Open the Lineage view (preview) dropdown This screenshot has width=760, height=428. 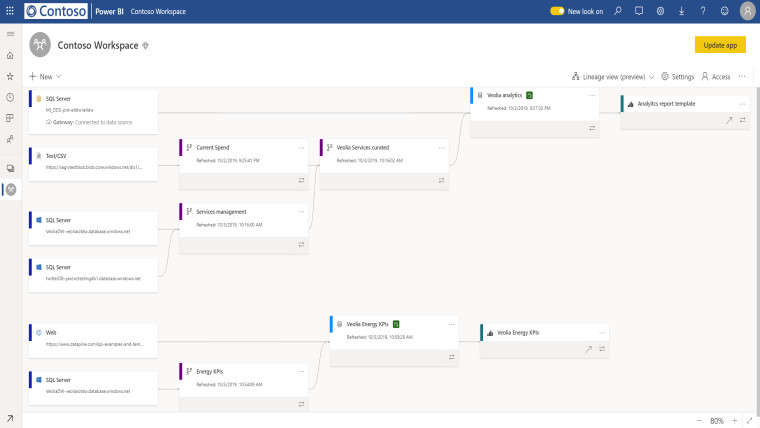[x=613, y=77]
